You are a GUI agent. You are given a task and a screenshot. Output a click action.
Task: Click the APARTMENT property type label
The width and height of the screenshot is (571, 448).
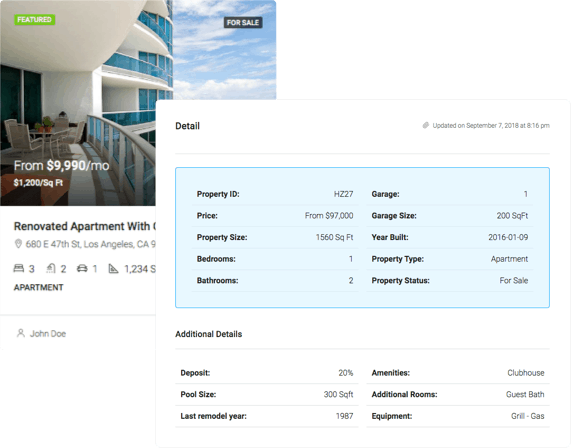click(39, 287)
